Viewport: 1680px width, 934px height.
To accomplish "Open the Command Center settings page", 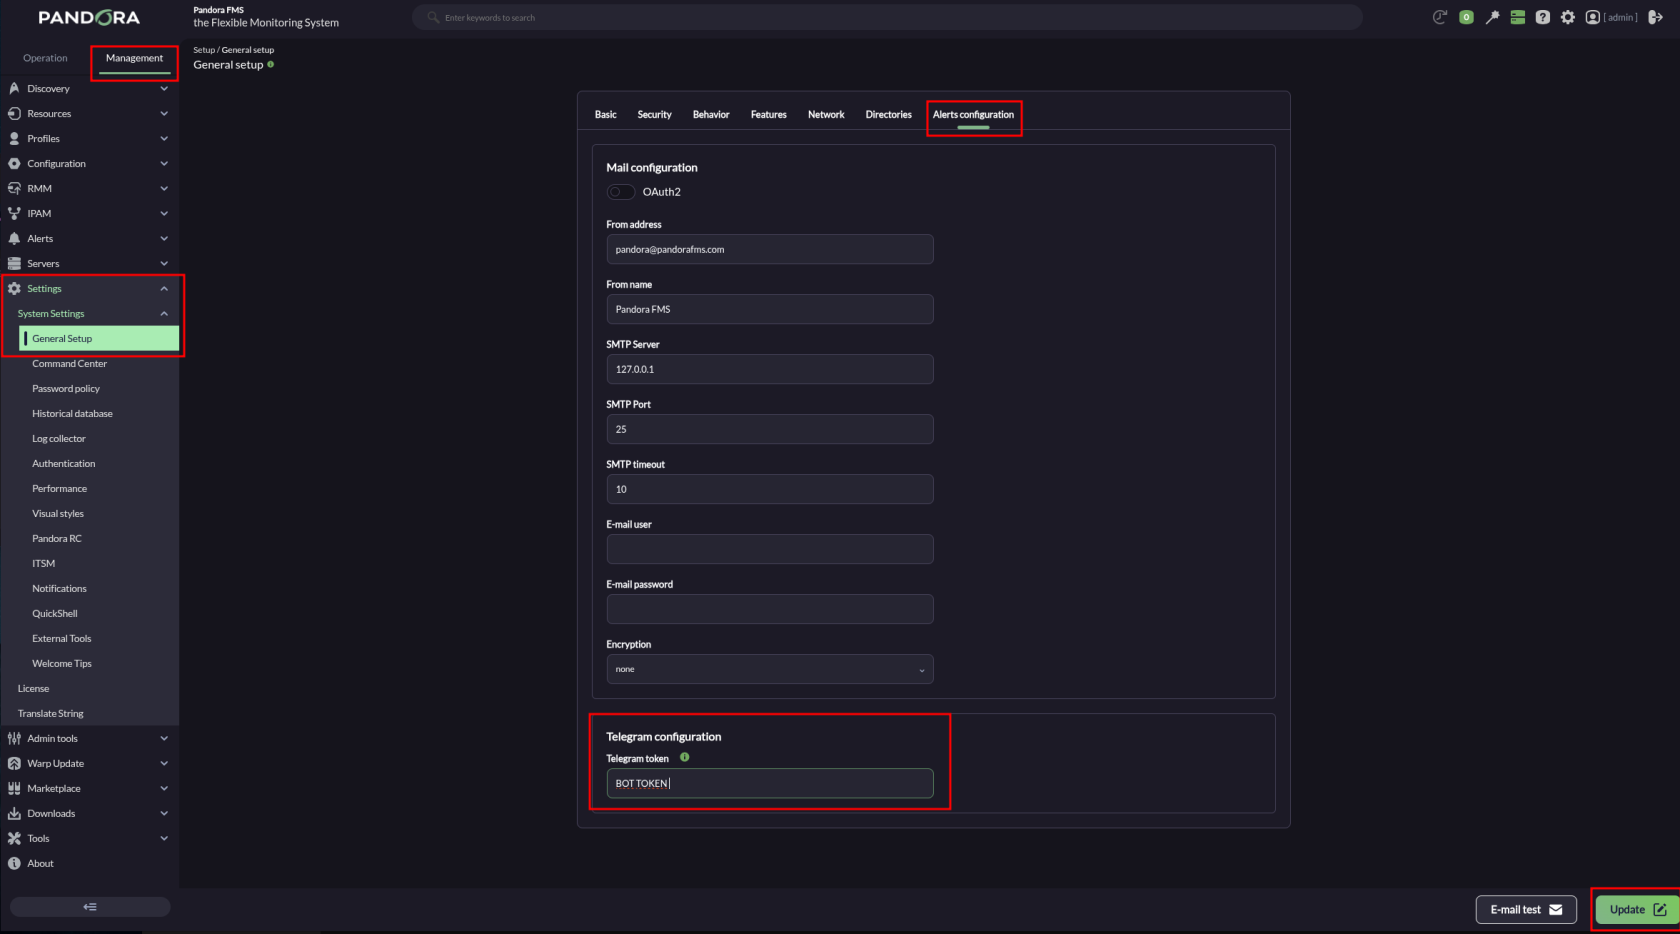I will click(x=69, y=364).
